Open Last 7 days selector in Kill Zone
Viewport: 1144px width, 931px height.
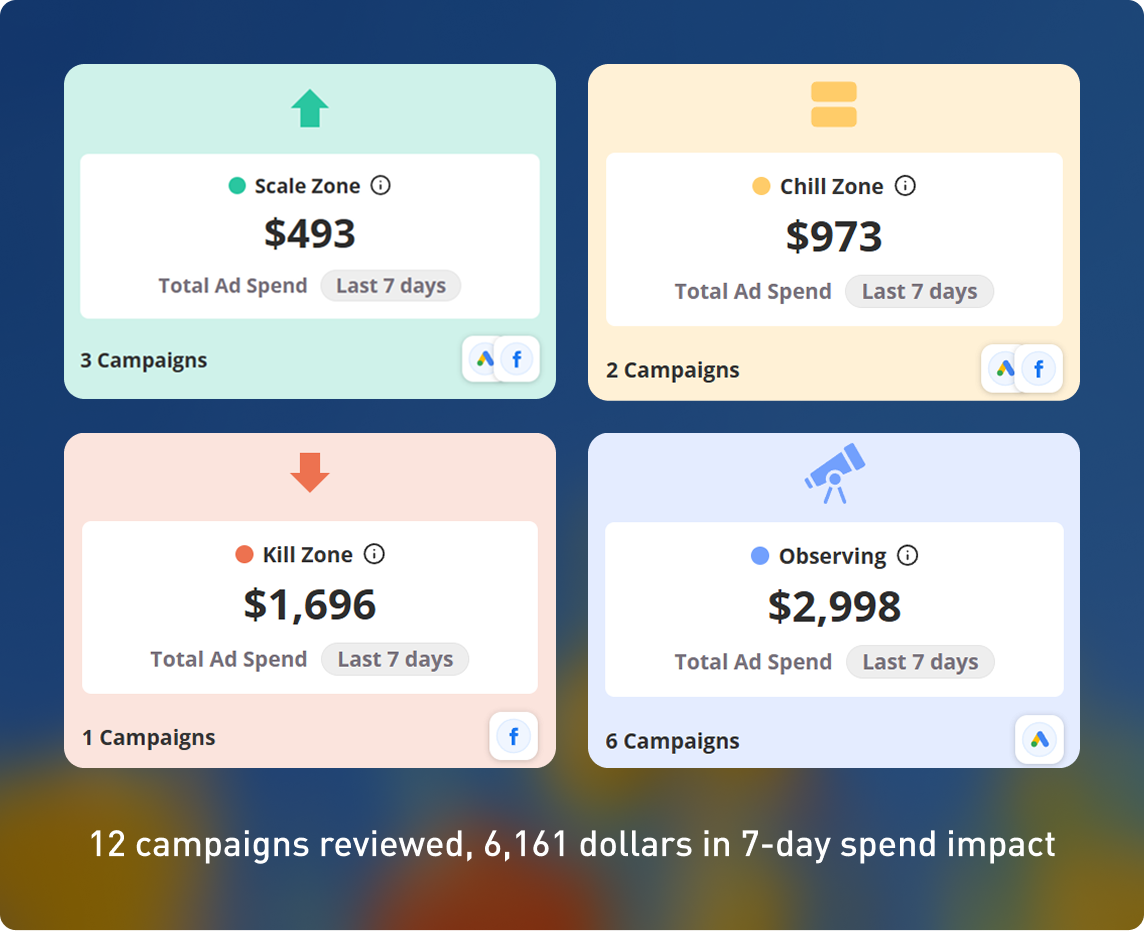click(x=395, y=659)
